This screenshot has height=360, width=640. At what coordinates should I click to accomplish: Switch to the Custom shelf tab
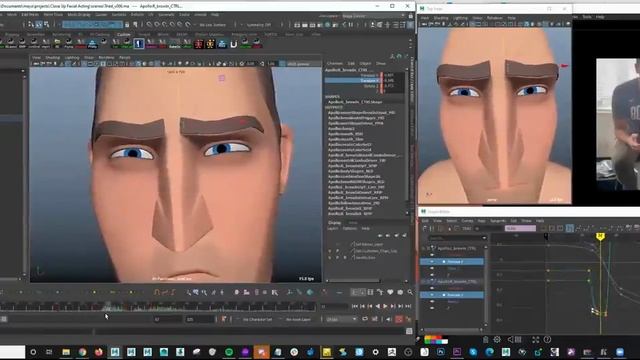pos(124,35)
